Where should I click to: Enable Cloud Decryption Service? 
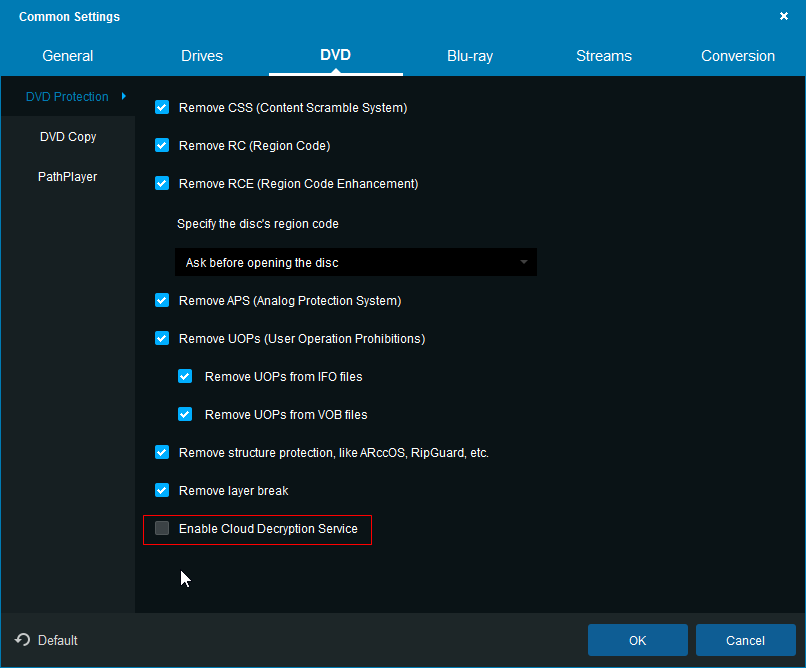[162, 528]
